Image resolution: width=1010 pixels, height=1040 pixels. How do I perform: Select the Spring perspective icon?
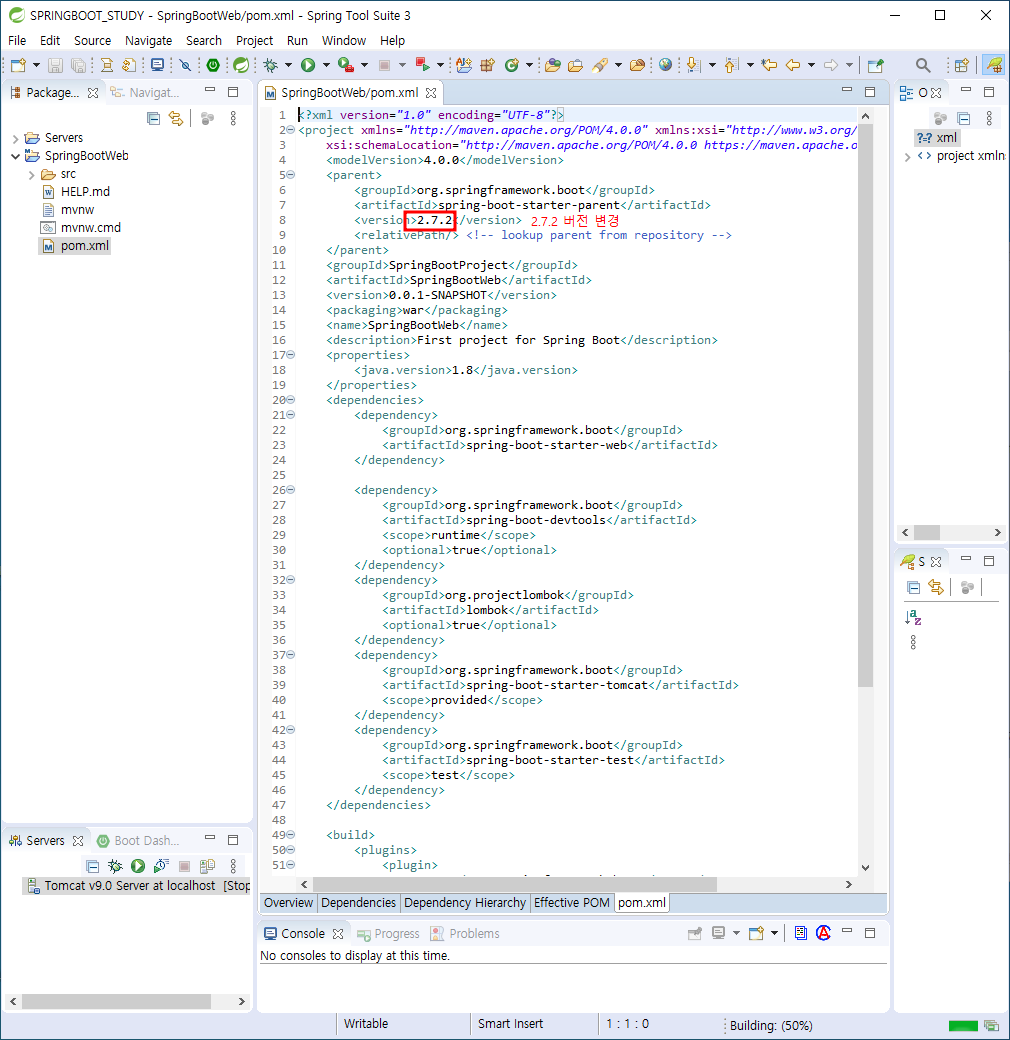[x=993, y=65]
